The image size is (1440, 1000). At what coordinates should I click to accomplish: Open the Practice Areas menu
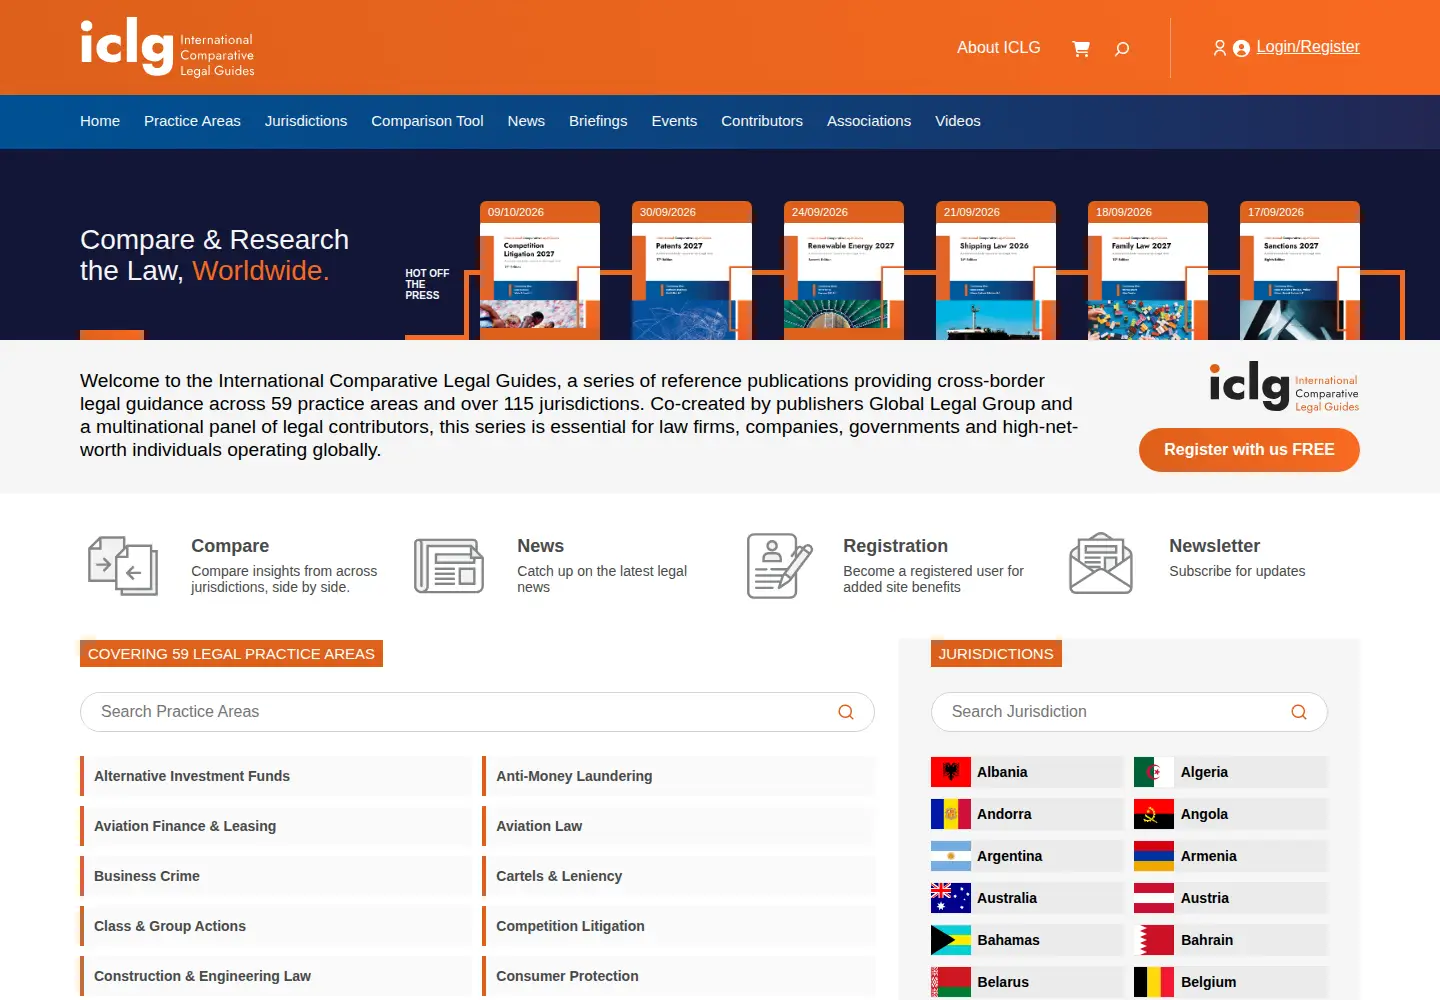click(x=192, y=121)
